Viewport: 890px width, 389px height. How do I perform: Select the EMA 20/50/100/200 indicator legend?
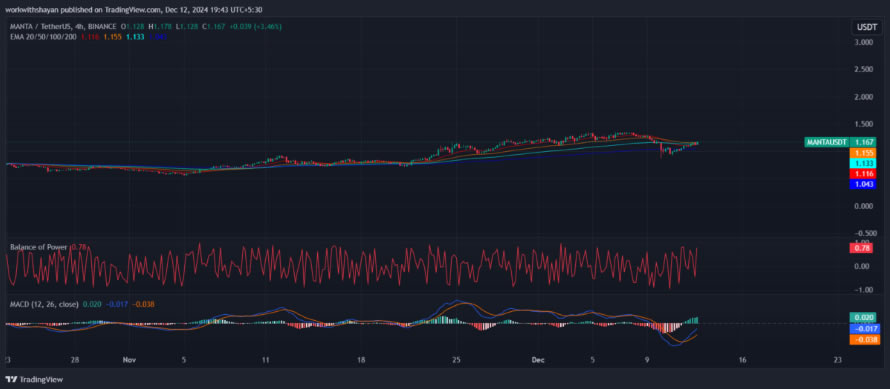pos(43,36)
